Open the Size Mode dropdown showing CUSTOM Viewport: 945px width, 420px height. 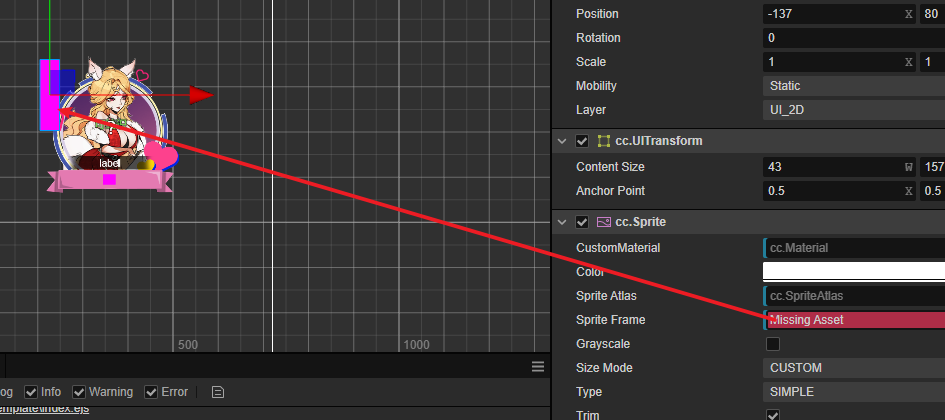[x=853, y=368]
